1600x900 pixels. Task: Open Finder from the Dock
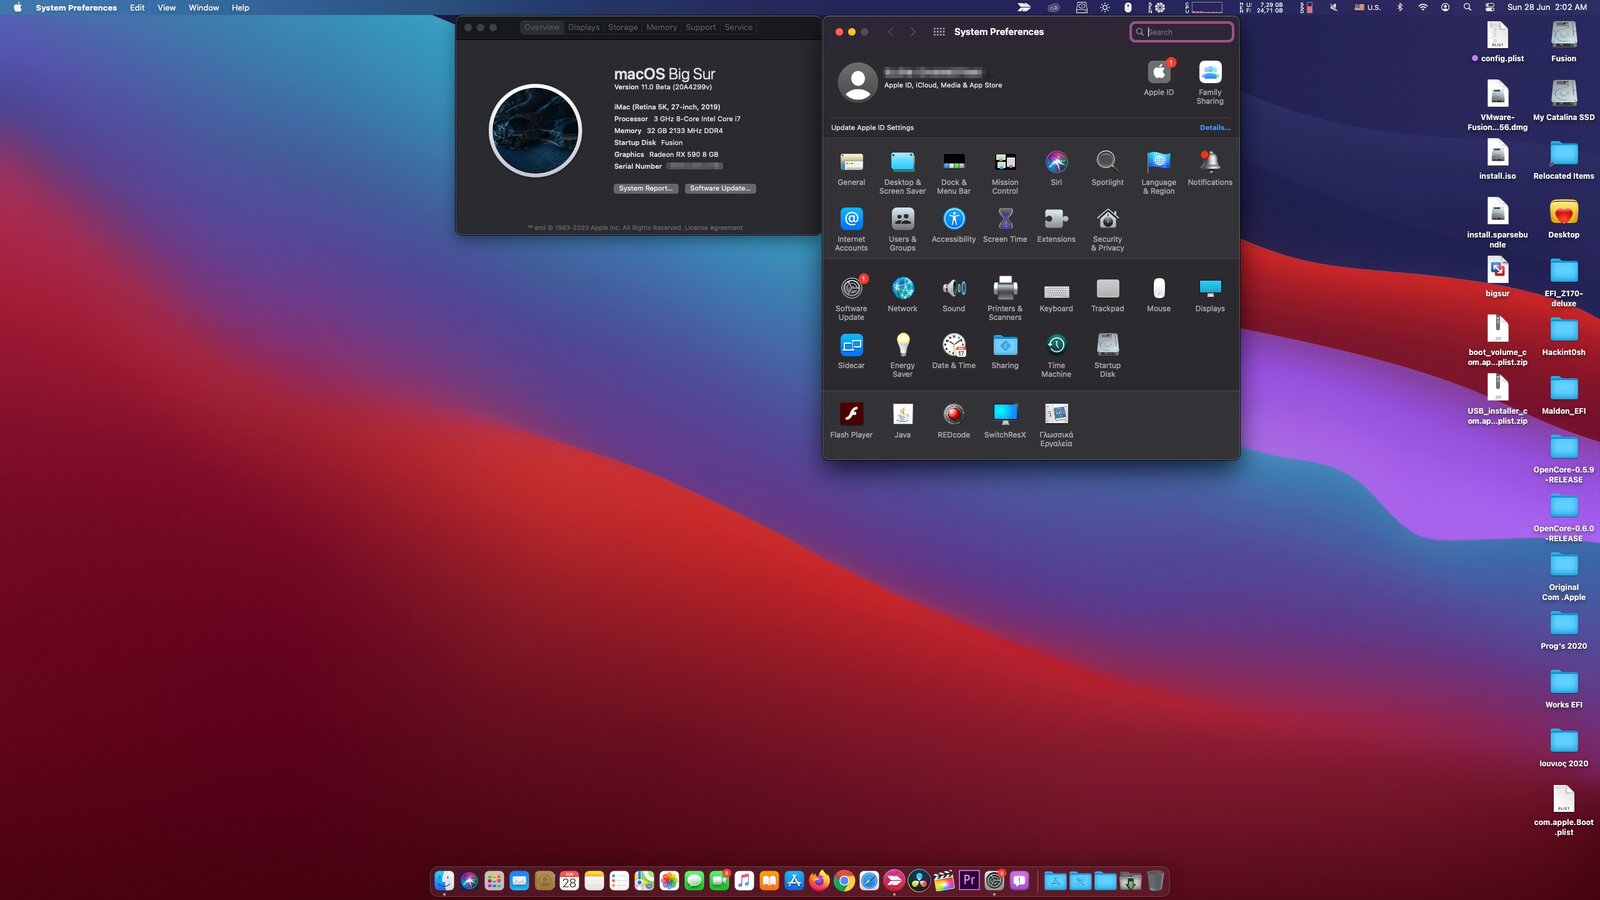[x=444, y=881]
